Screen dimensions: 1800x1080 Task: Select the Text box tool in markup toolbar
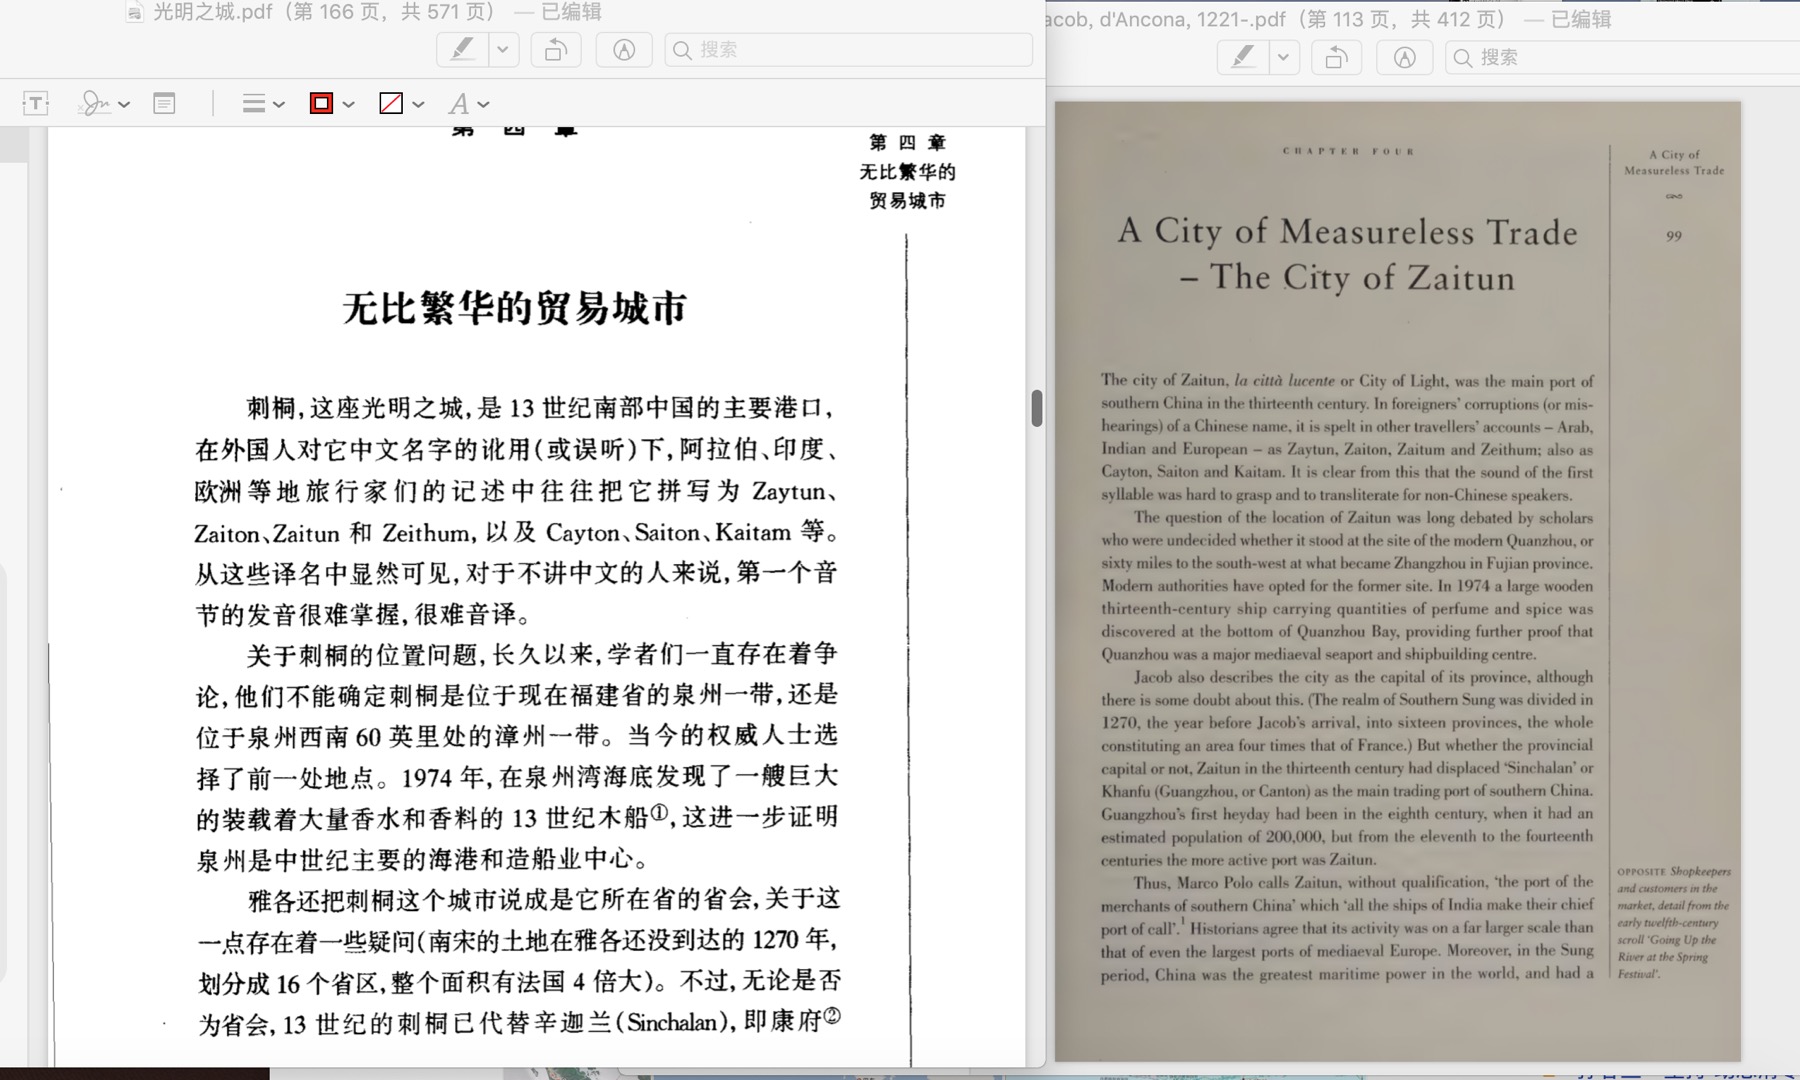[x=36, y=103]
